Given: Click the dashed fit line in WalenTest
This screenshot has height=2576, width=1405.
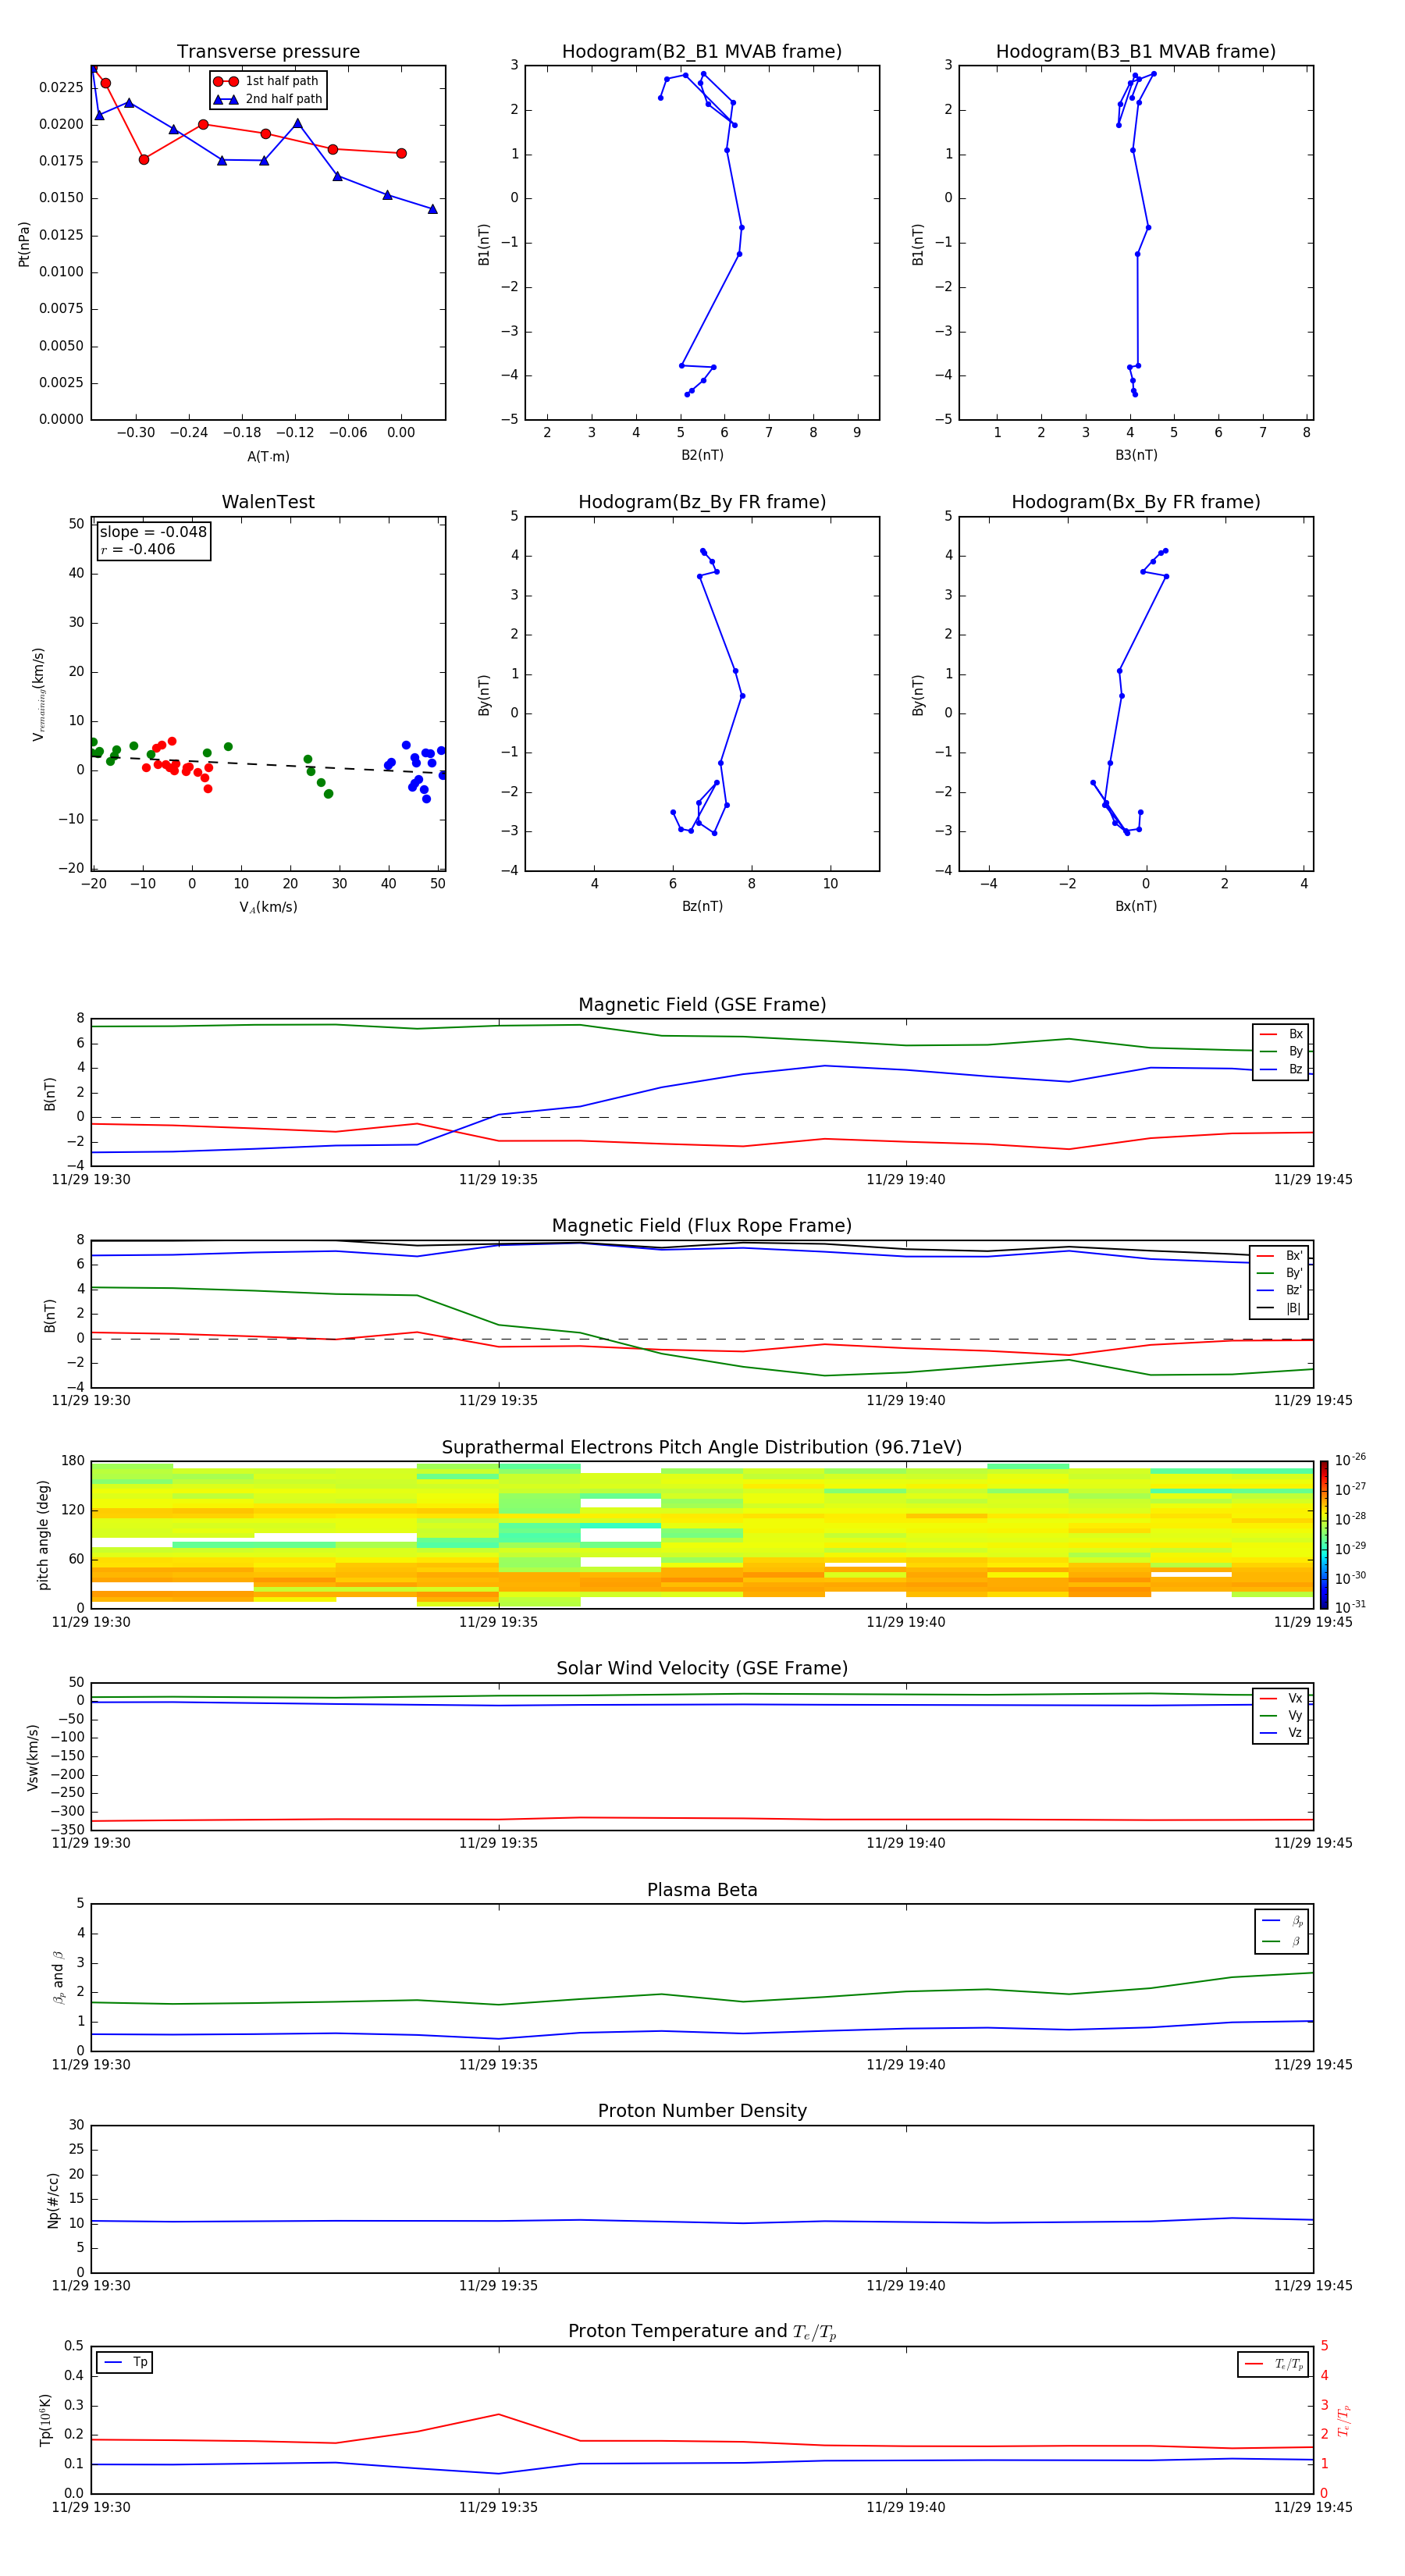Looking at the screenshot, I should pyautogui.click(x=268, y=764).
